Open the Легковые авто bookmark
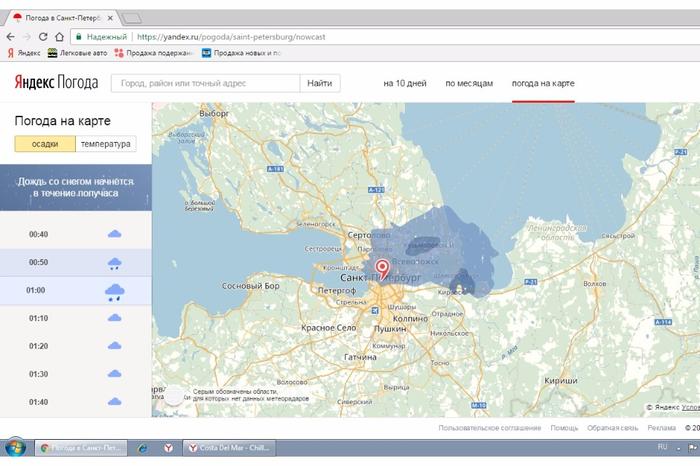This screenshot has width=700, height=466. [x=78, y=53]
